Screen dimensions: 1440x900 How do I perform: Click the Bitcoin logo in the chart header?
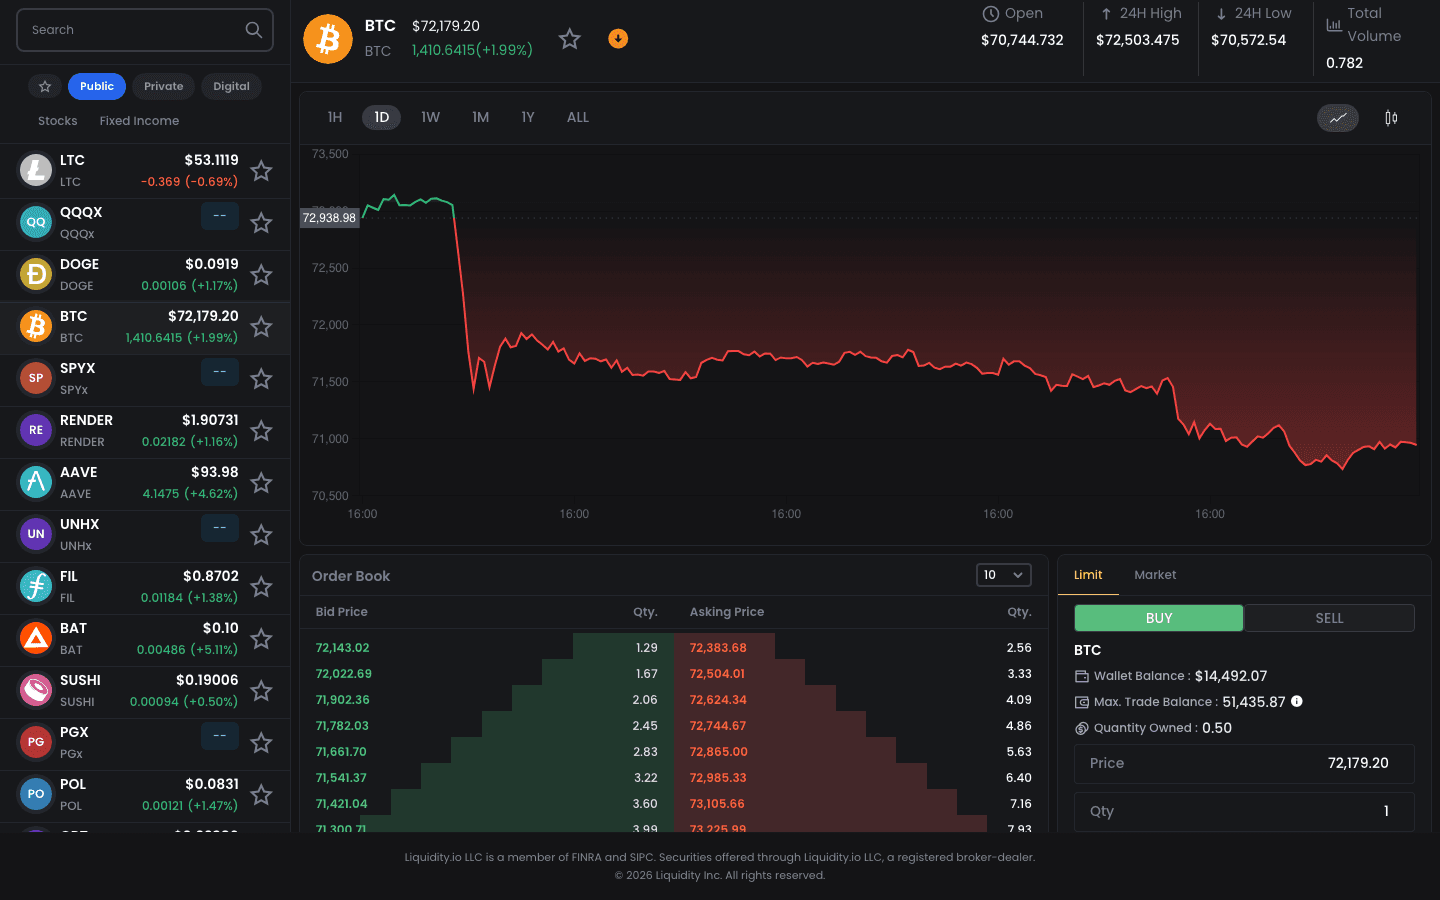328,38
